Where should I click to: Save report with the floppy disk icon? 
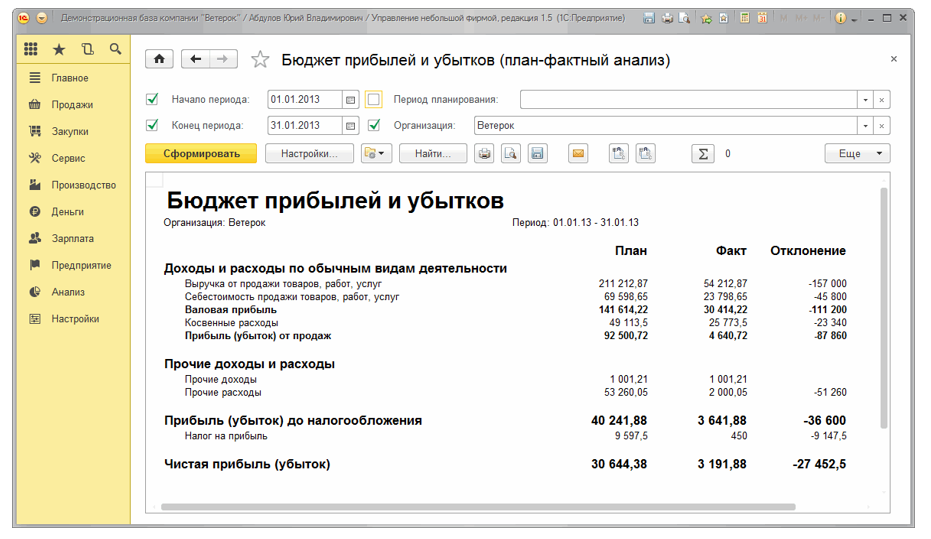tap(537, 154)
